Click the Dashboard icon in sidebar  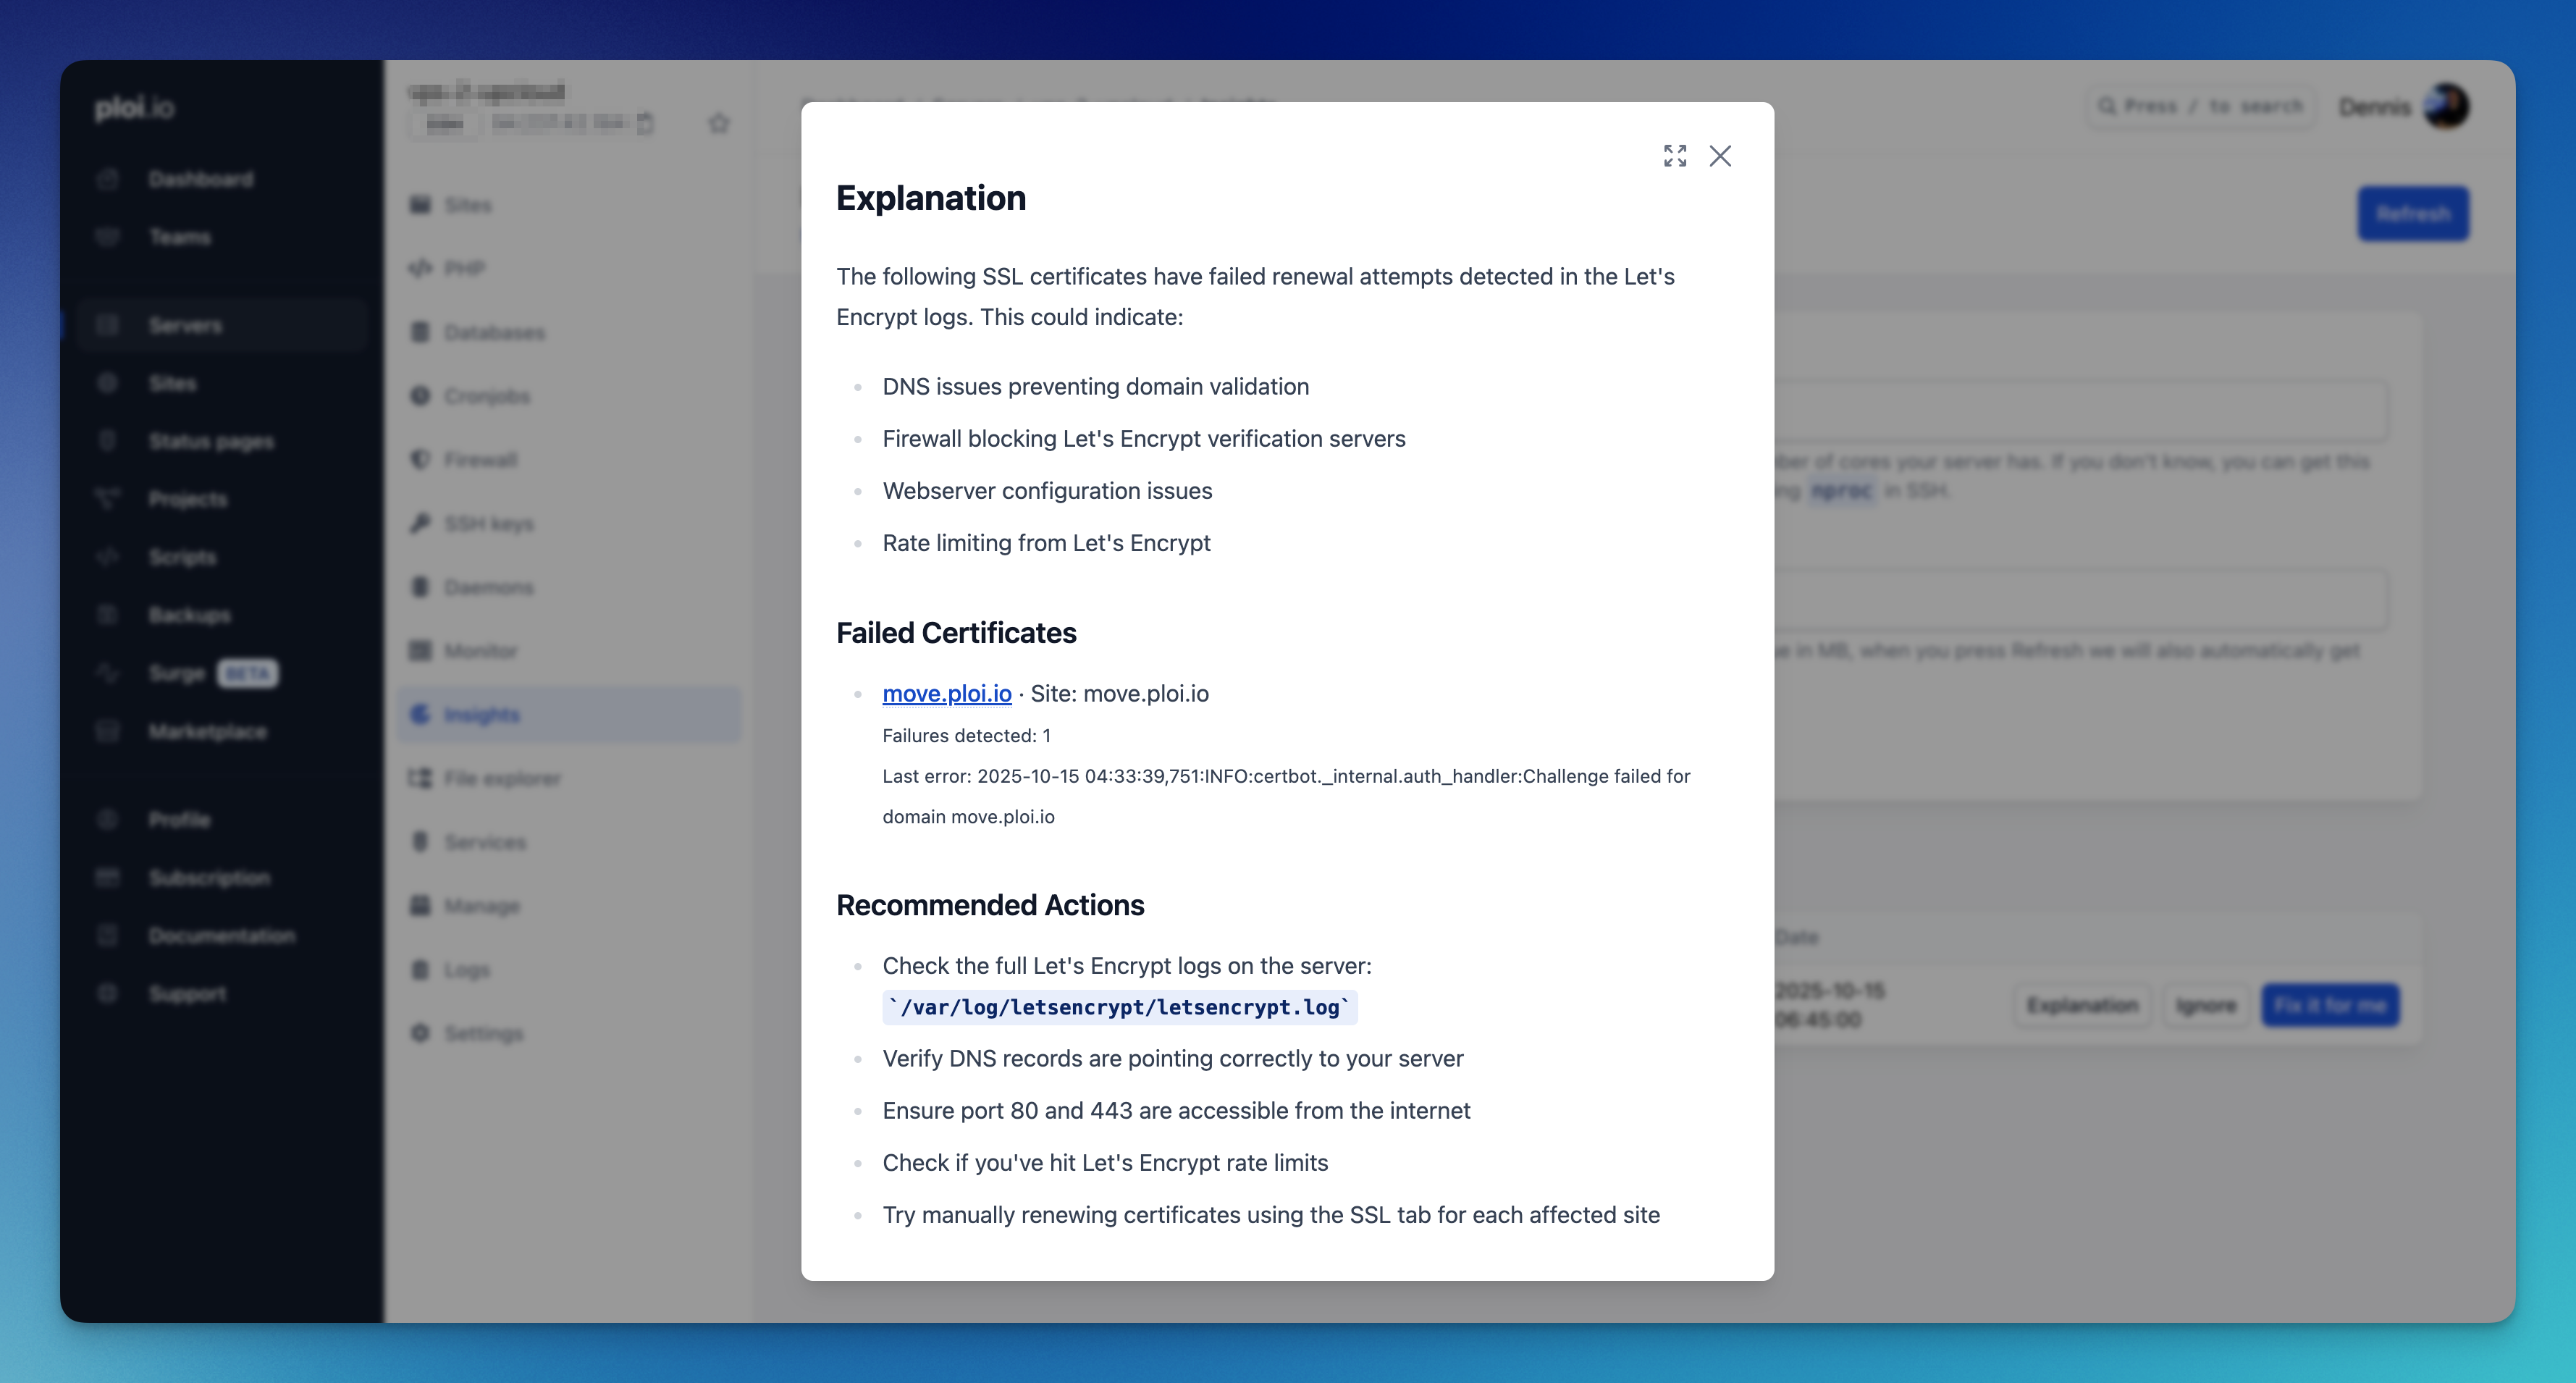(108, 179)
